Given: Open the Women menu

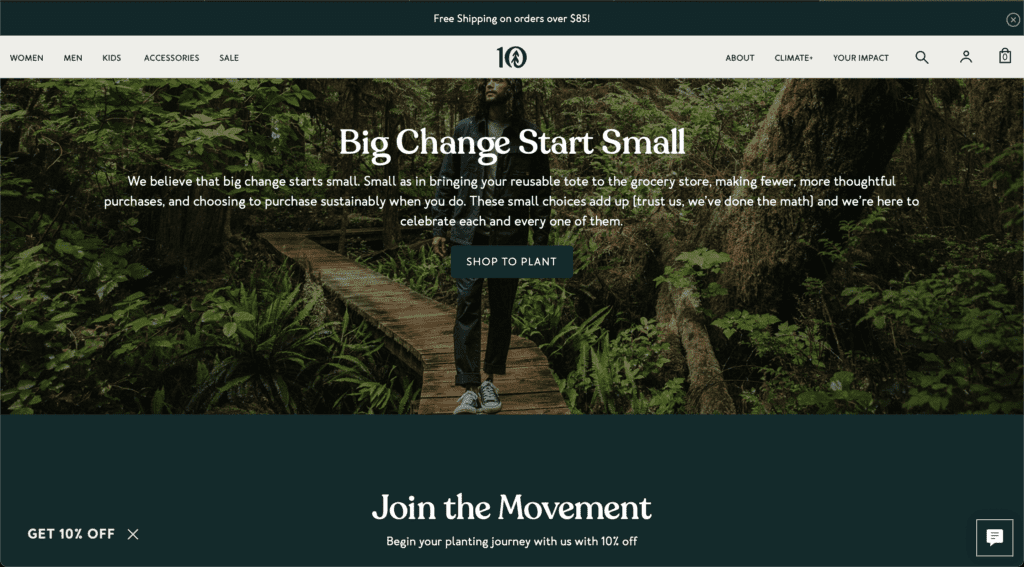Looking at the screenshot, I should coord(27,58).
